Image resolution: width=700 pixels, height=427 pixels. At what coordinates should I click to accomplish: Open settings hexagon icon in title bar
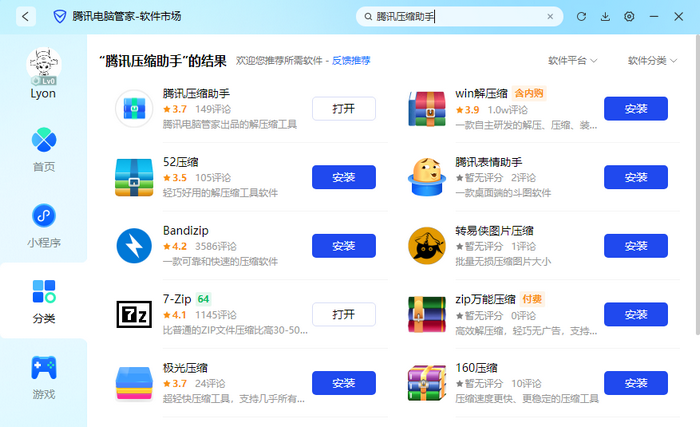[629, 17]
